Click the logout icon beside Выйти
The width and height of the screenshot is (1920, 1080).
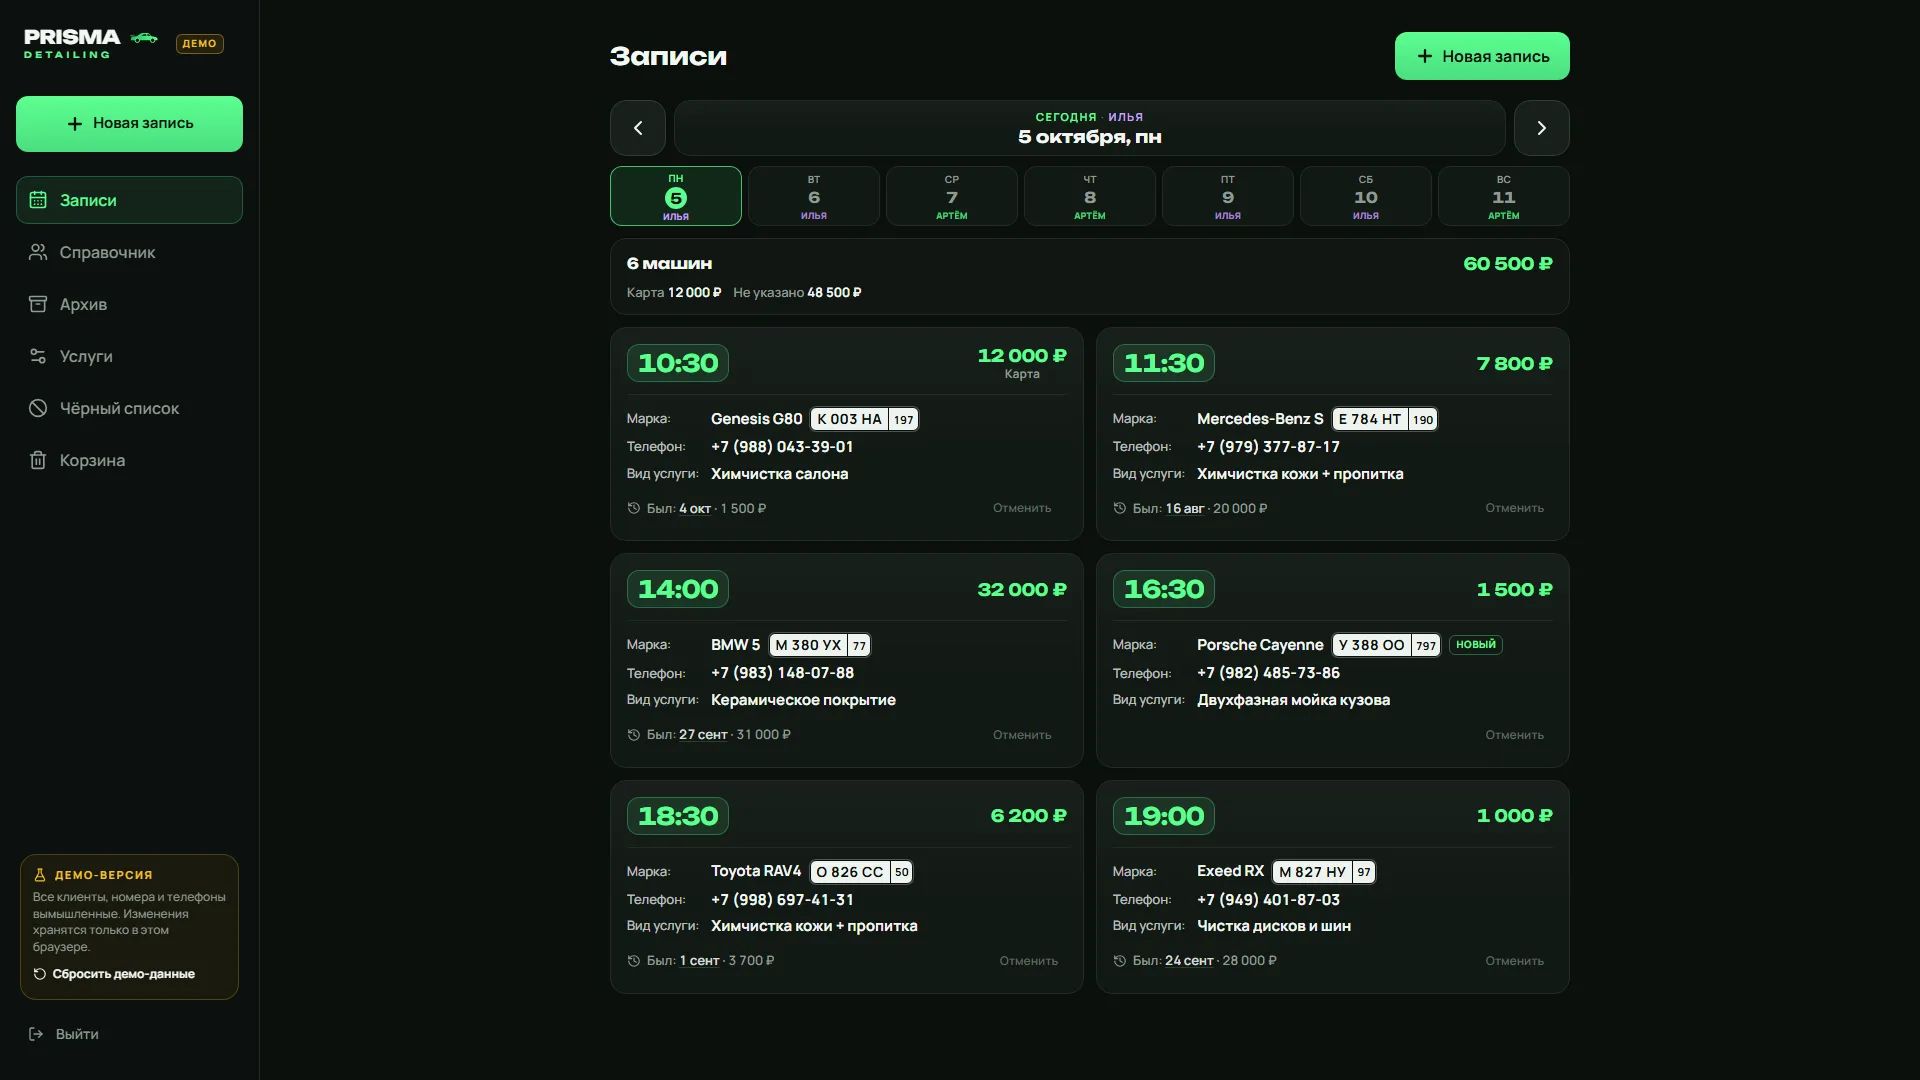36,1034
